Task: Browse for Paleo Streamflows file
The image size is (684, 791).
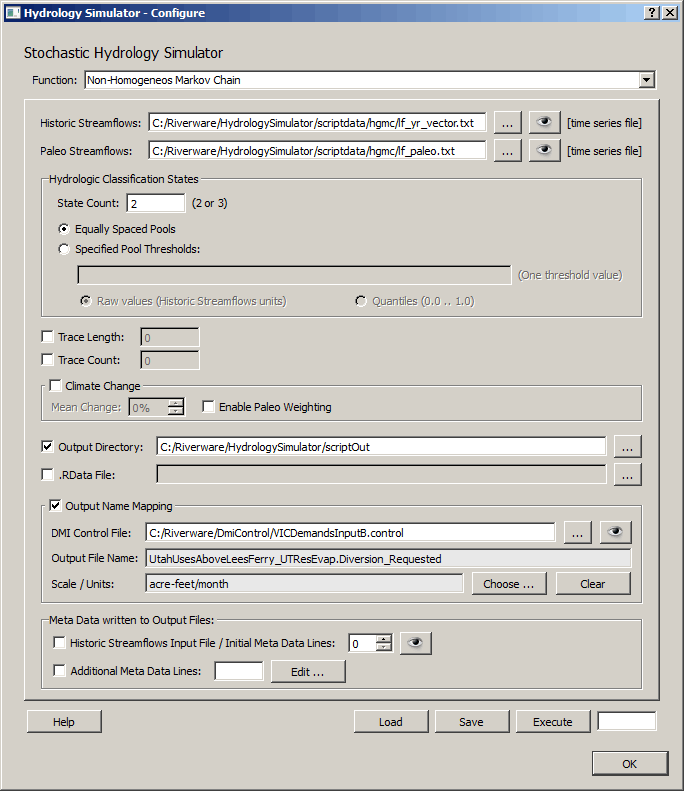Action: pos(507,151)
